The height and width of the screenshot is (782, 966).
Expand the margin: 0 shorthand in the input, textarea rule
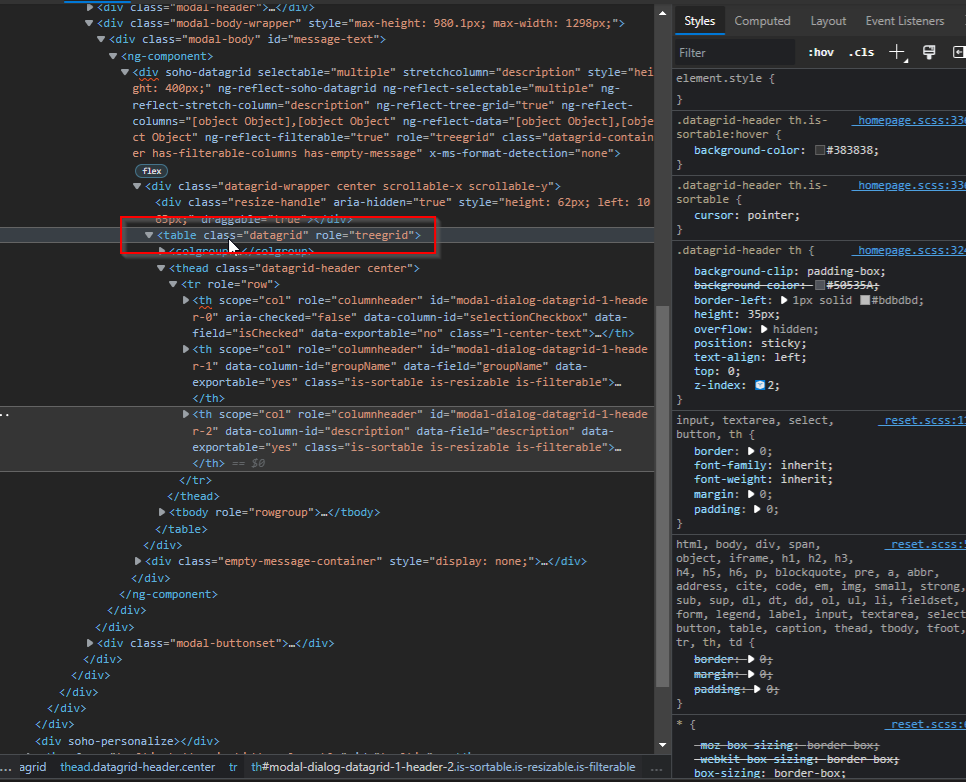click(x=751, y=494)
